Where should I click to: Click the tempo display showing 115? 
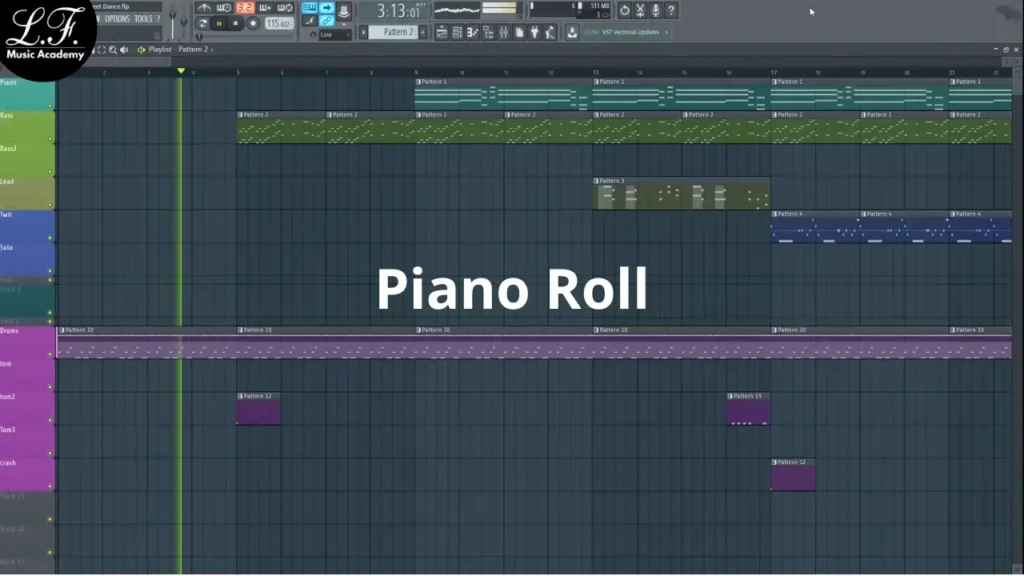(x=277, y=23)
